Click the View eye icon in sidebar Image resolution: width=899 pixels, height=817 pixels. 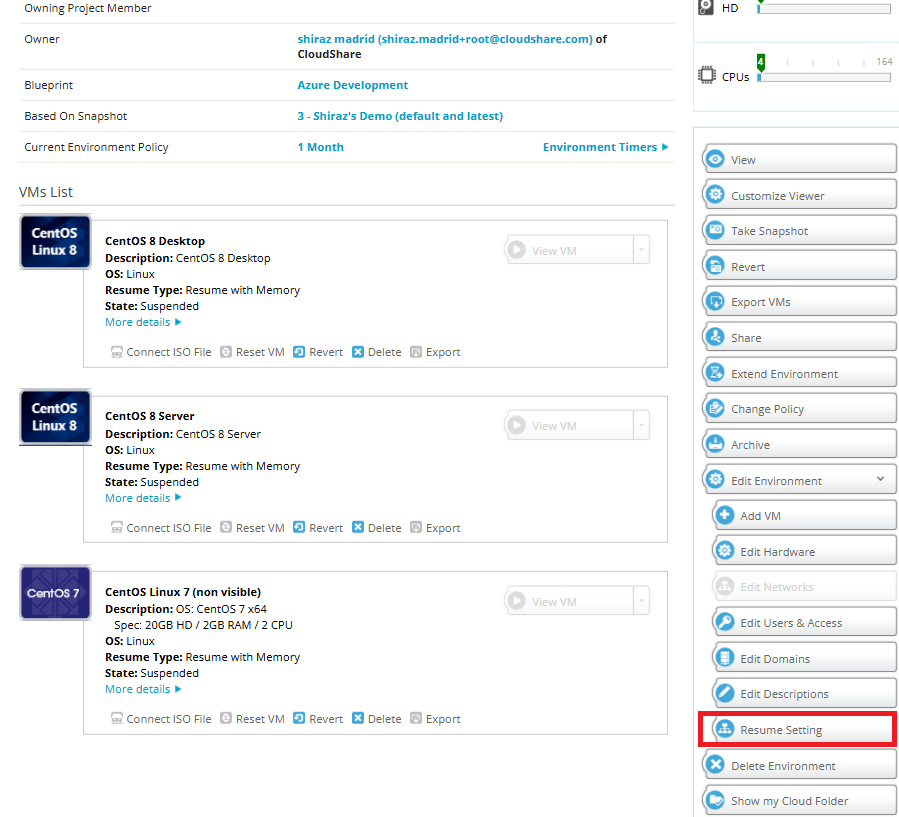tap(715, 159)
